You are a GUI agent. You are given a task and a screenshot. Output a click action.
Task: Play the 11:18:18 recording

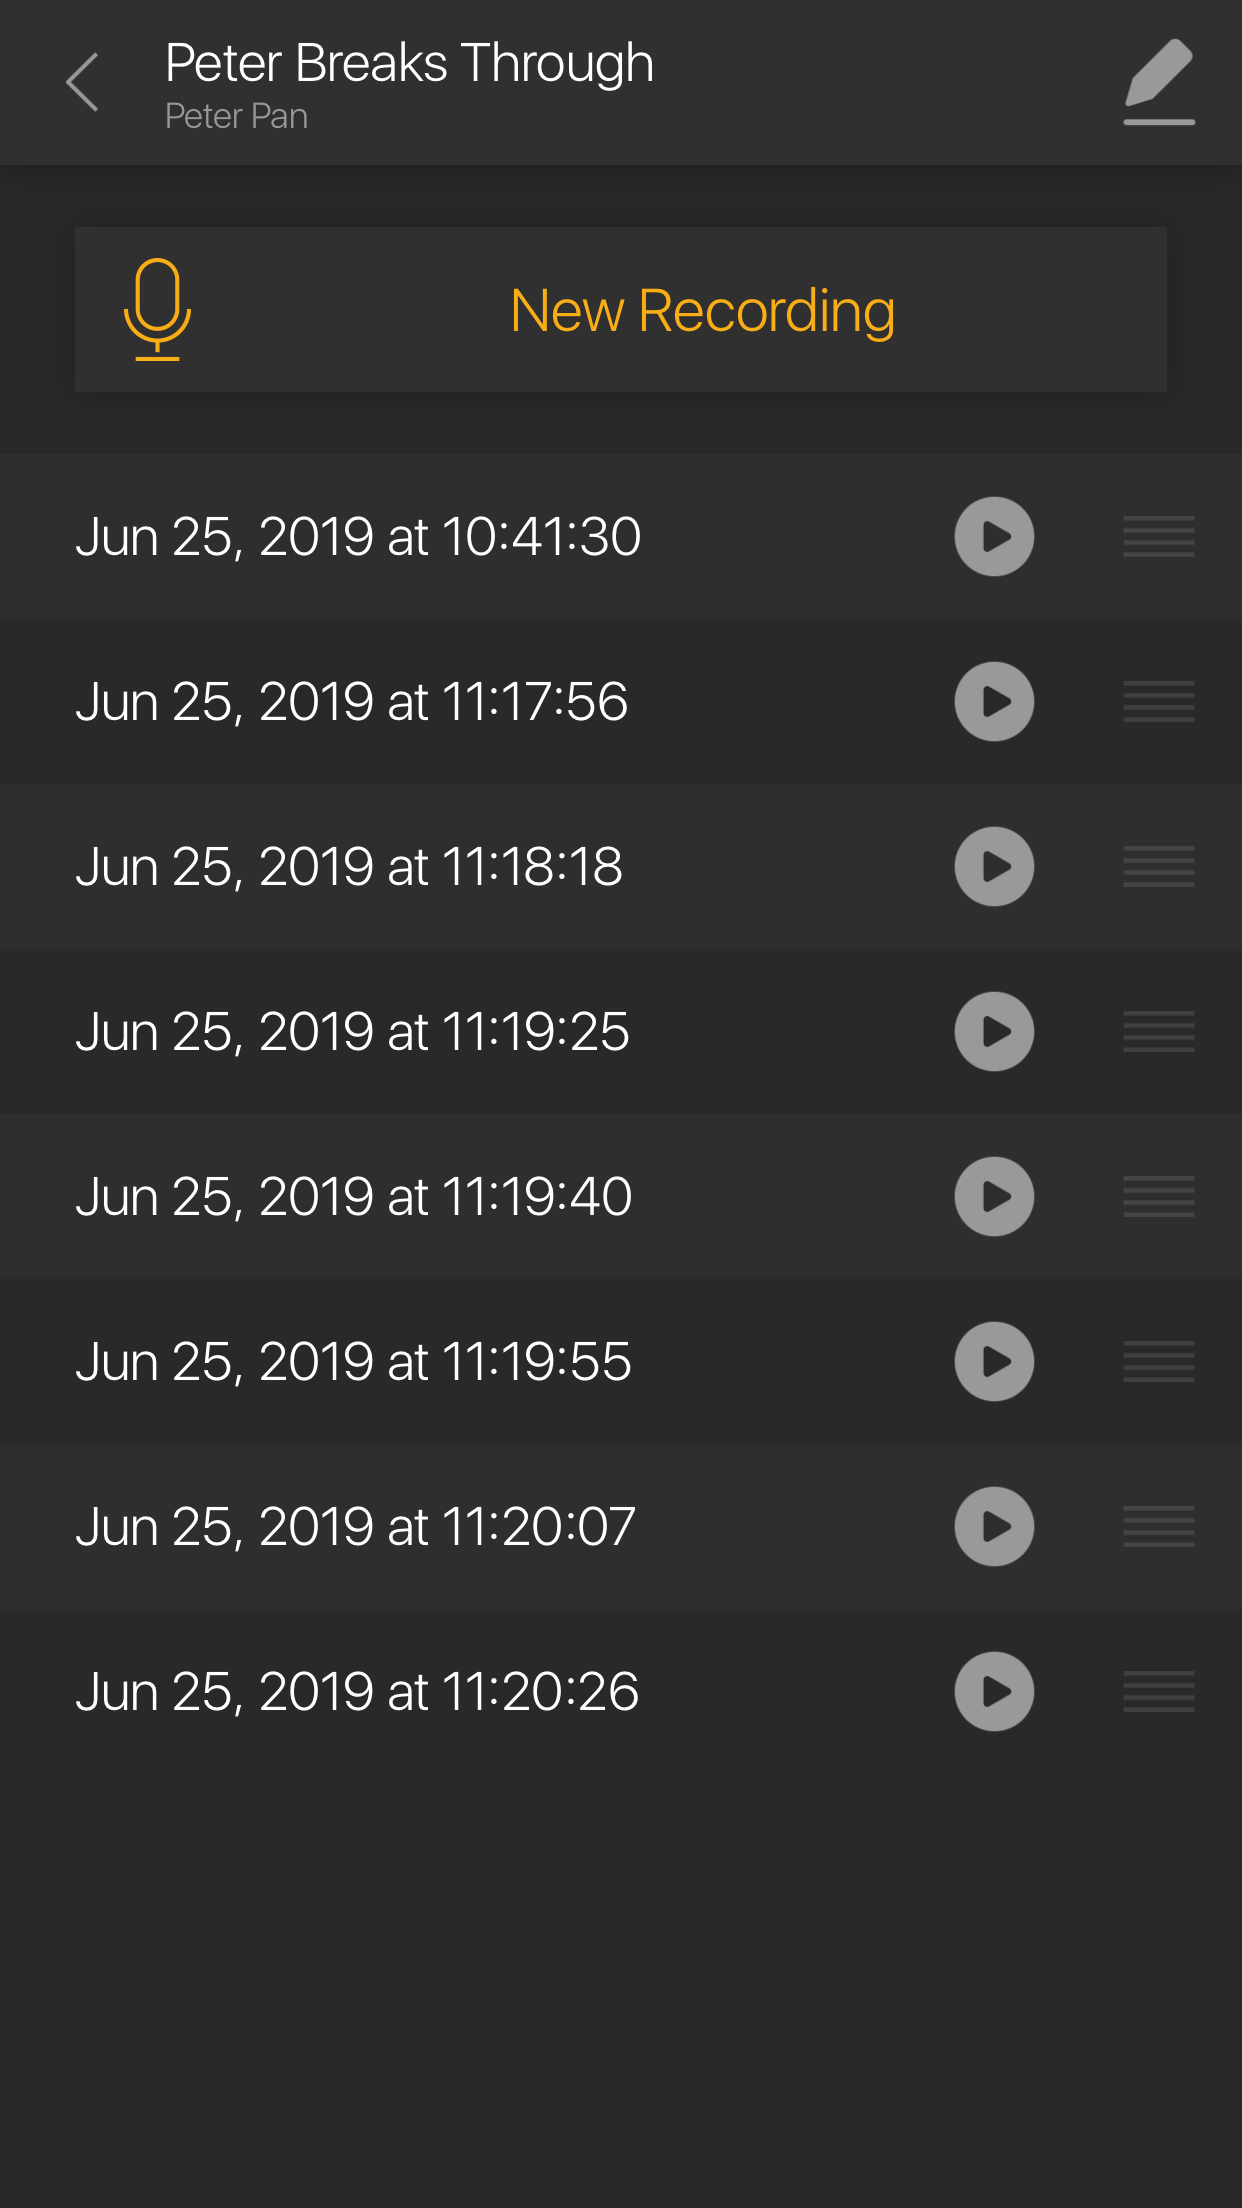[994, 867]
